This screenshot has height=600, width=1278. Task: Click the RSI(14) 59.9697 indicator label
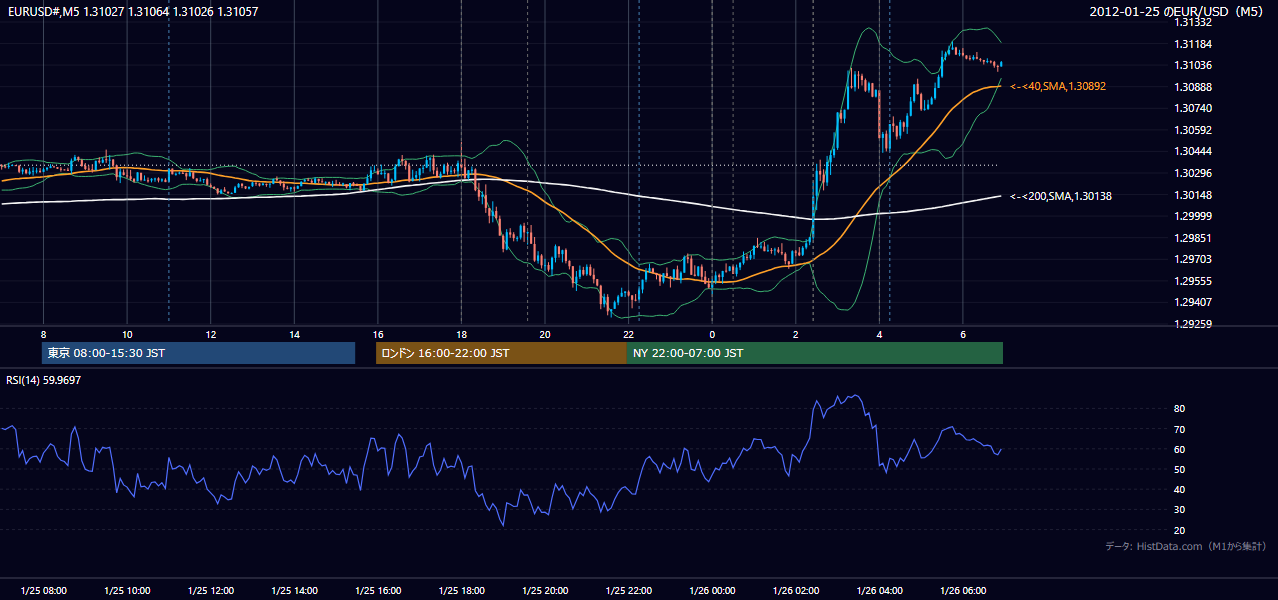44,380
